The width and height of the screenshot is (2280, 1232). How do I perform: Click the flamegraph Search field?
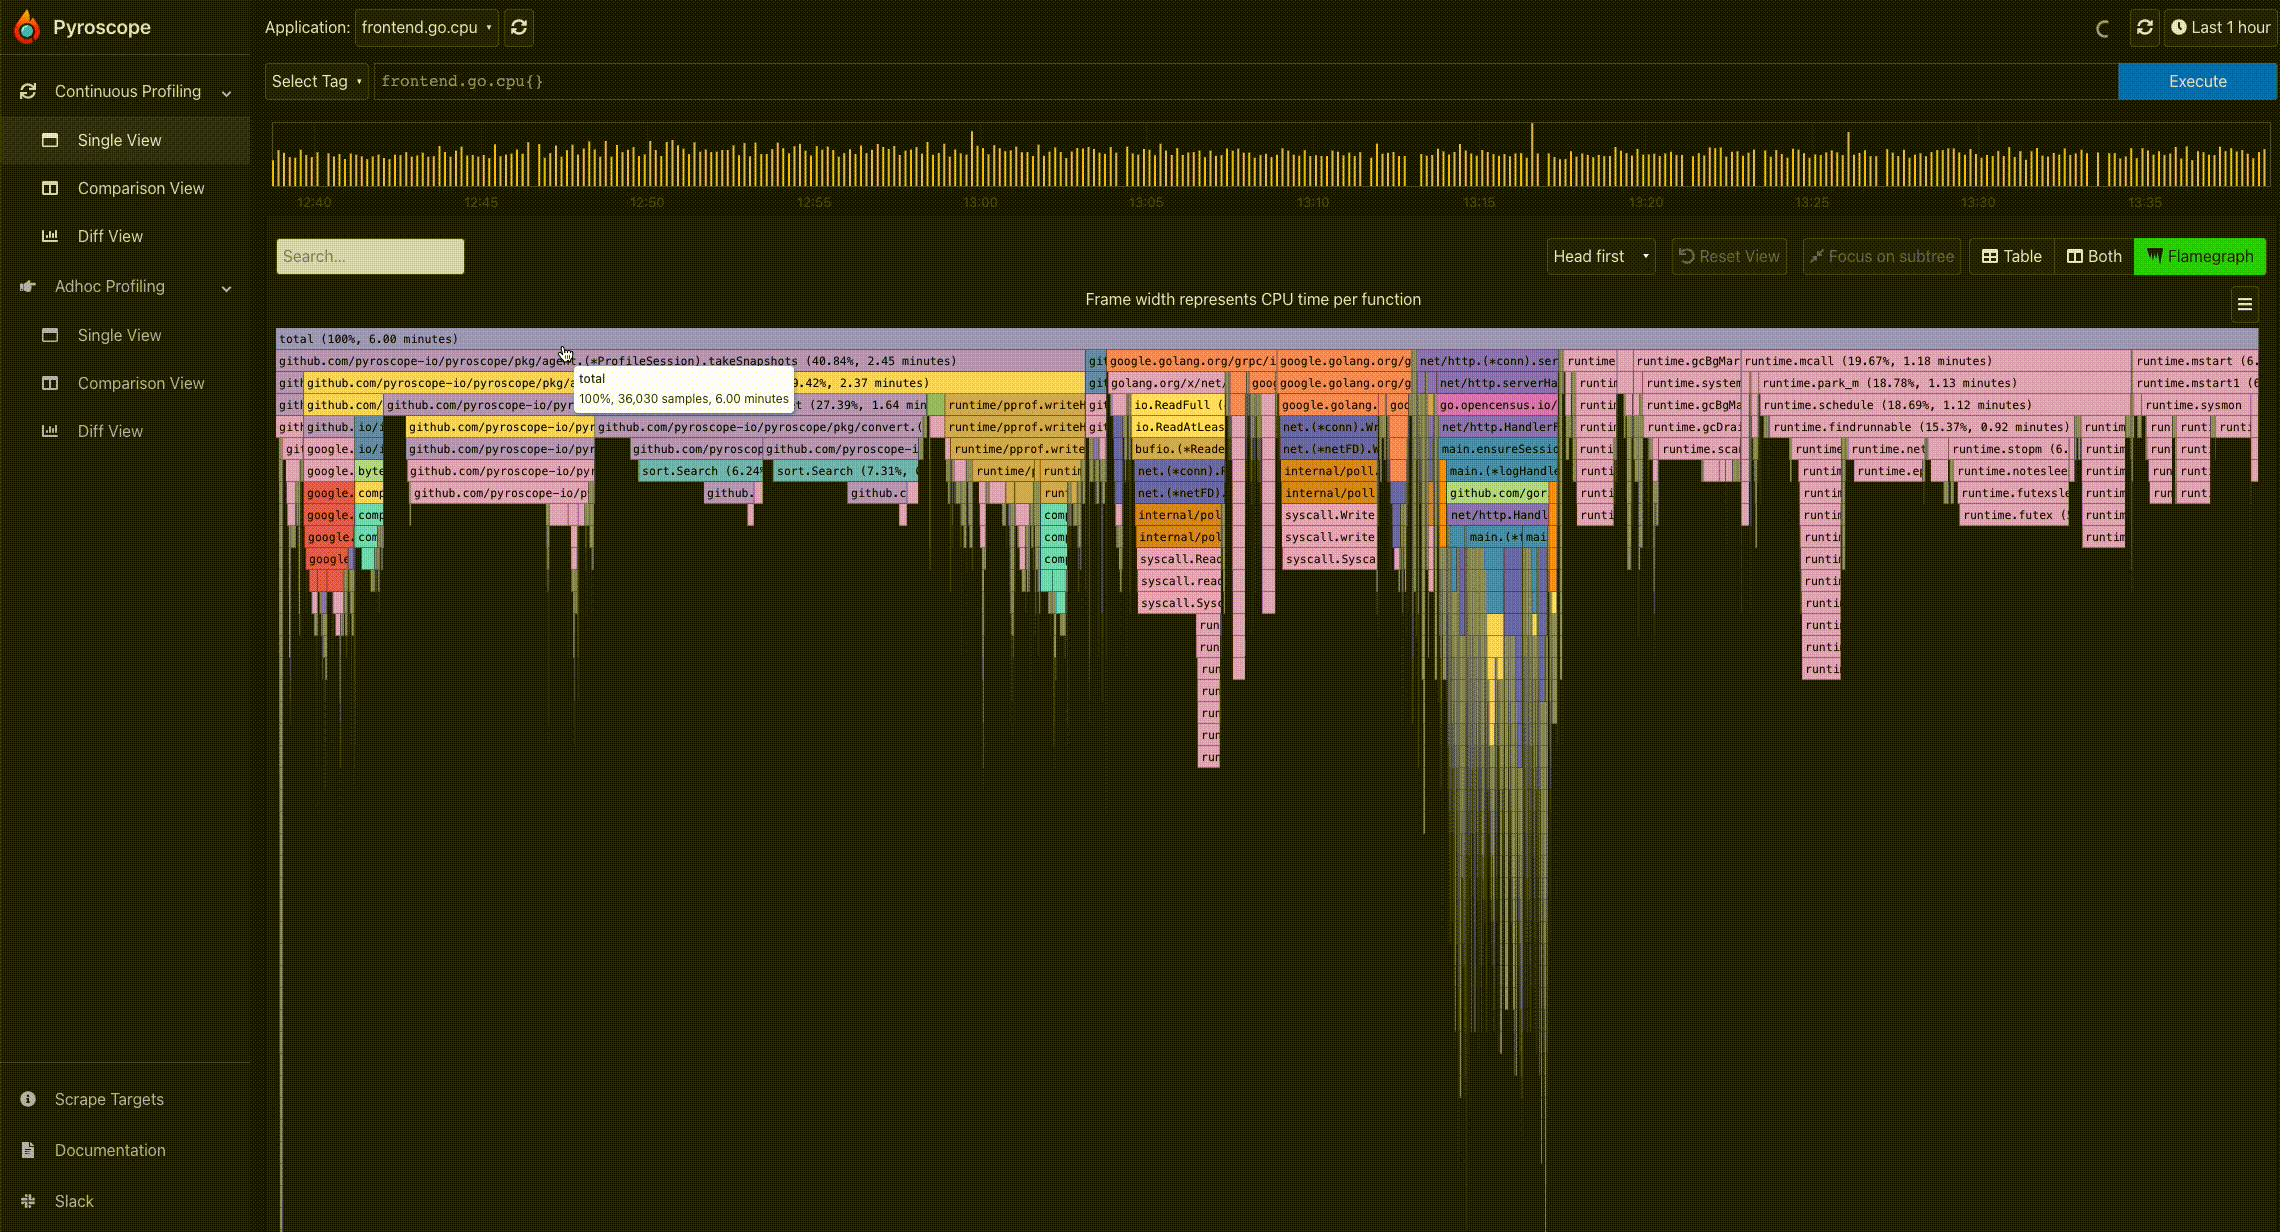pos(370,256)
